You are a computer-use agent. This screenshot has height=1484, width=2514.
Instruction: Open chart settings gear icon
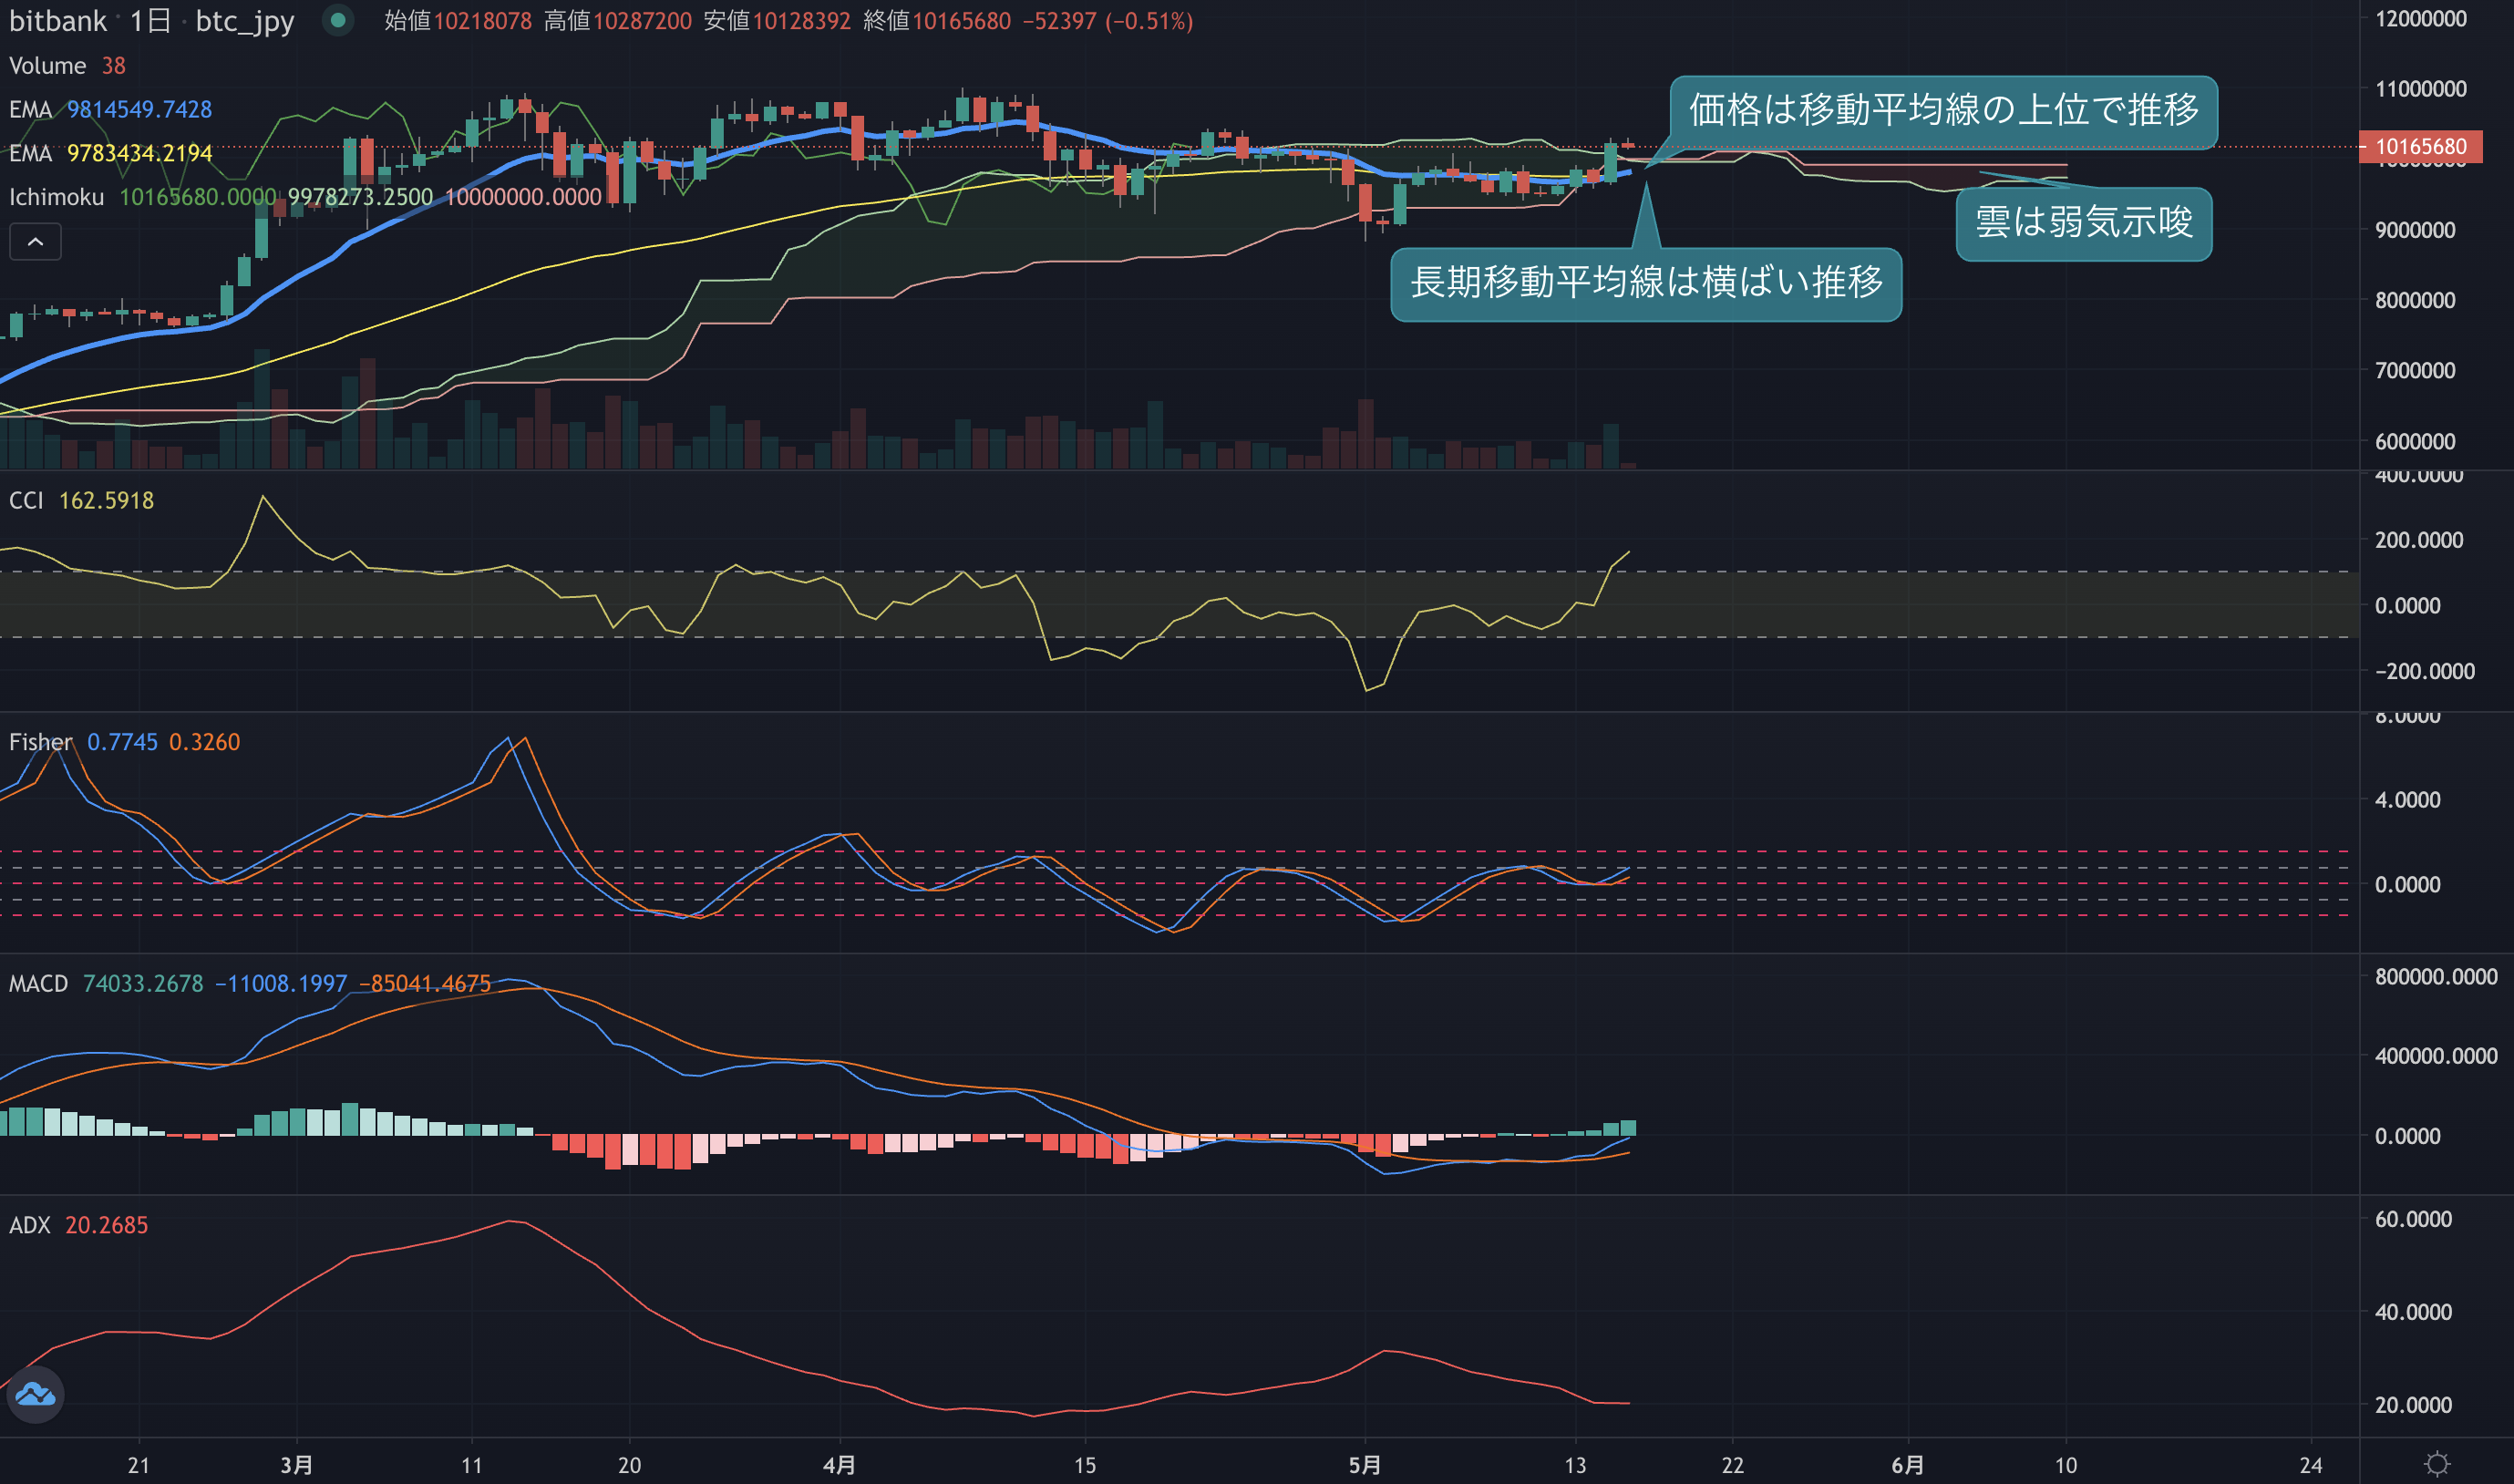coord(2437,1464)
